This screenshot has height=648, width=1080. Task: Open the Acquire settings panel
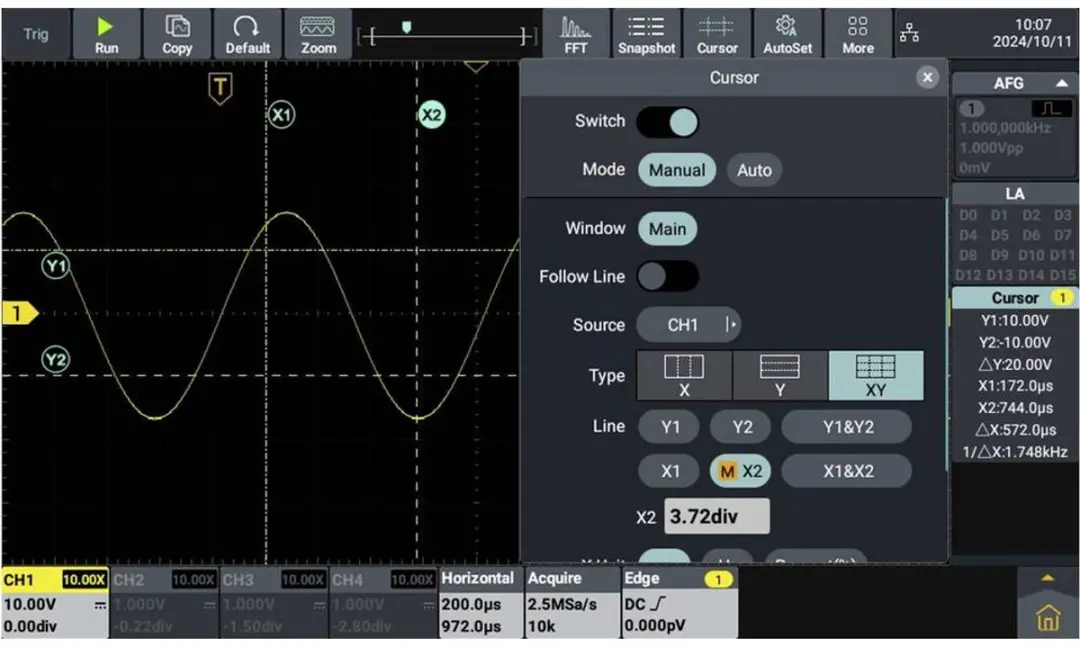click(572, 603)
